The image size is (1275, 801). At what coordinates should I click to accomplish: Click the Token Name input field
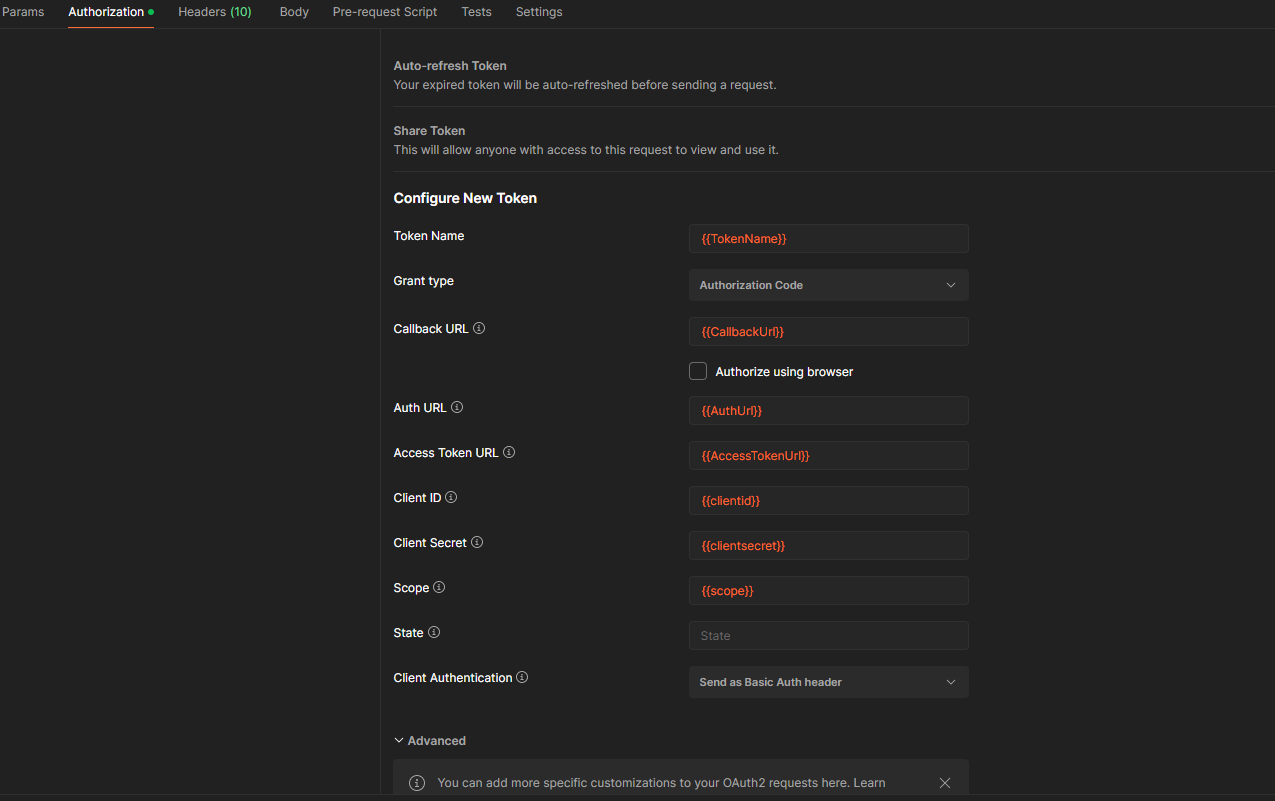click(x=828, y=238)
